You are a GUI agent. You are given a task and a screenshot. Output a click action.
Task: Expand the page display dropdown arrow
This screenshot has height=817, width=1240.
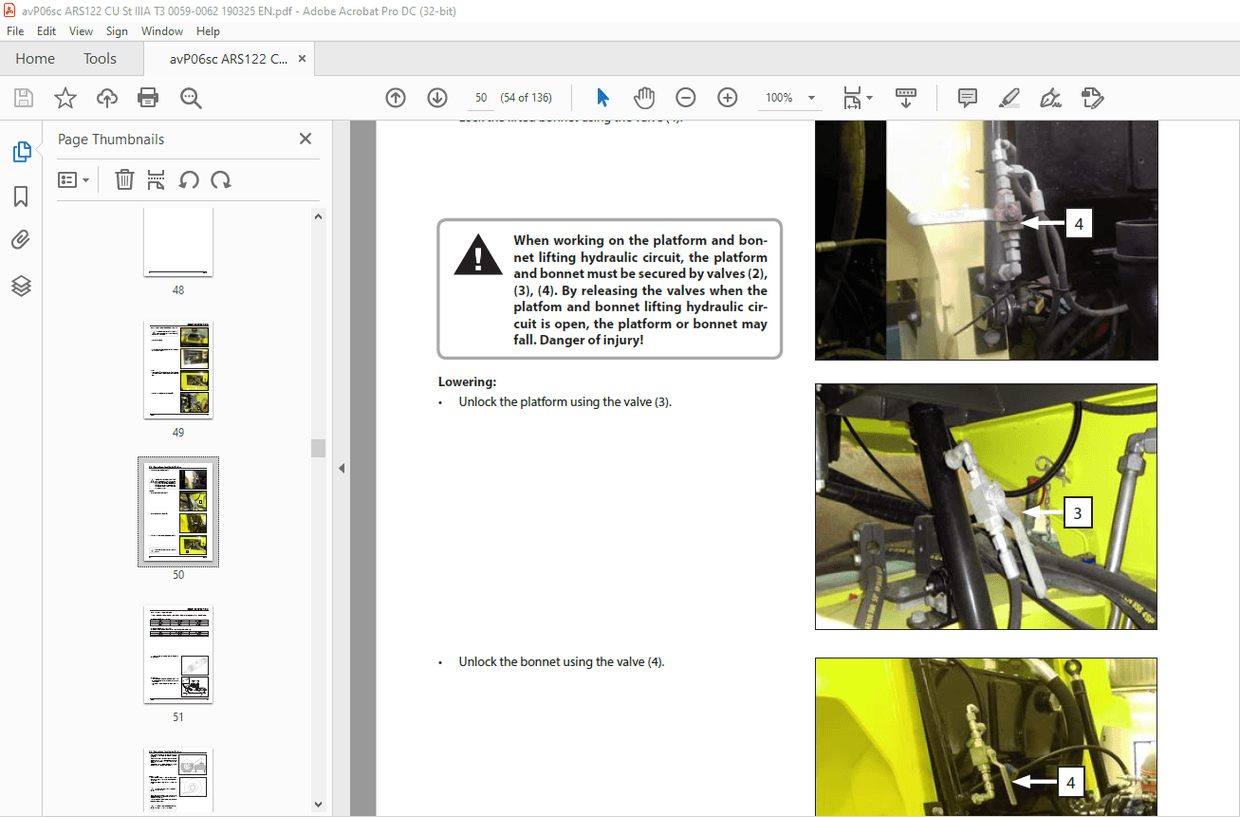pyautogui.click(x=868, y=97)
